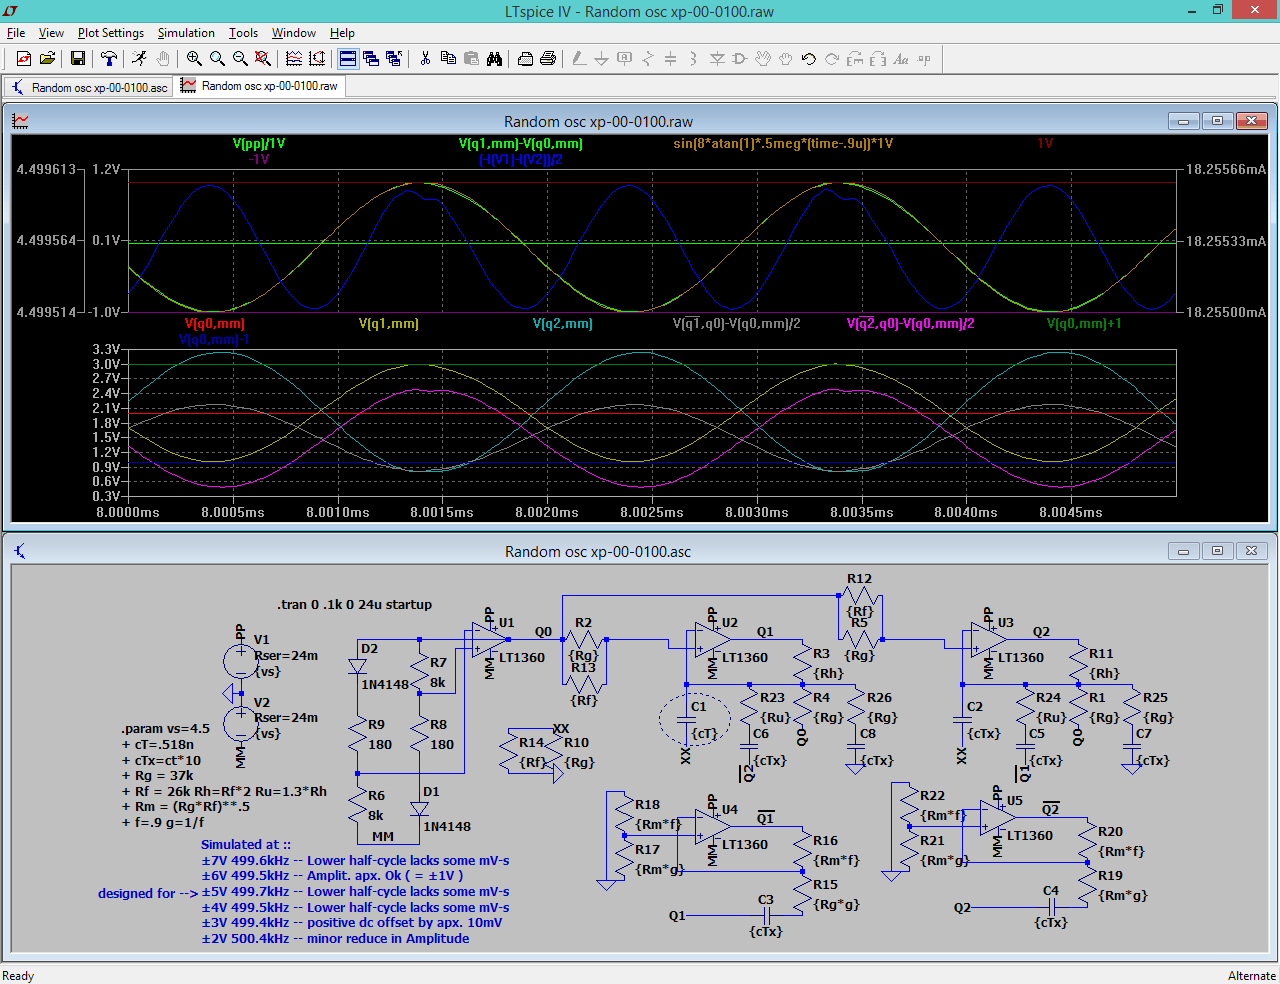Select the Diode placement tool
The width and height of the screenshot is (1280, 984).
717,59
